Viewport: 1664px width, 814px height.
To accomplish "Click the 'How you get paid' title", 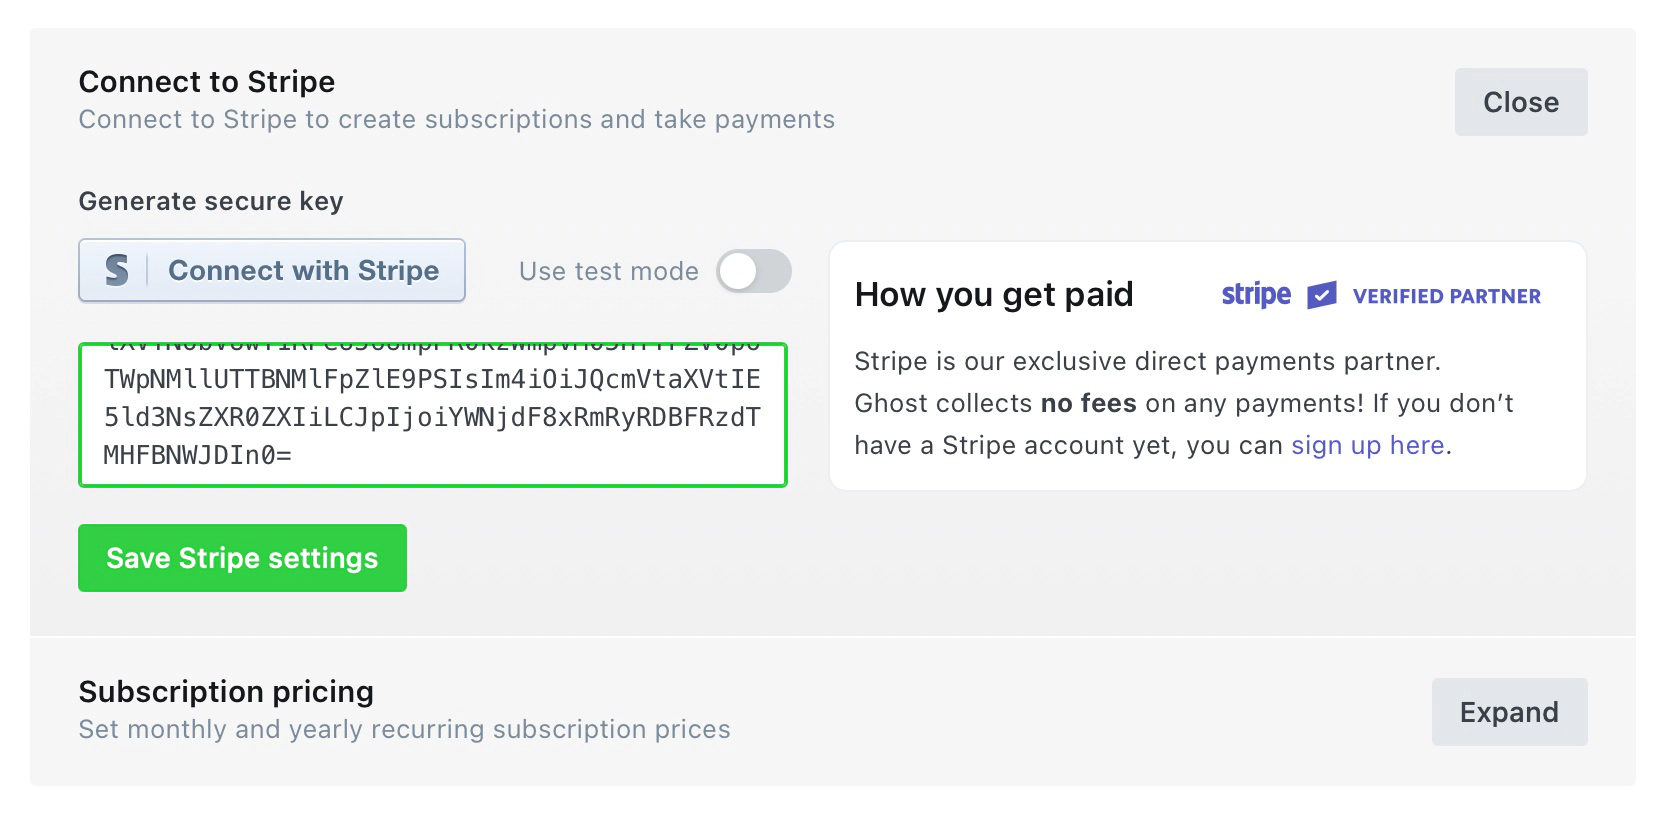I will (x=994, y=294).
